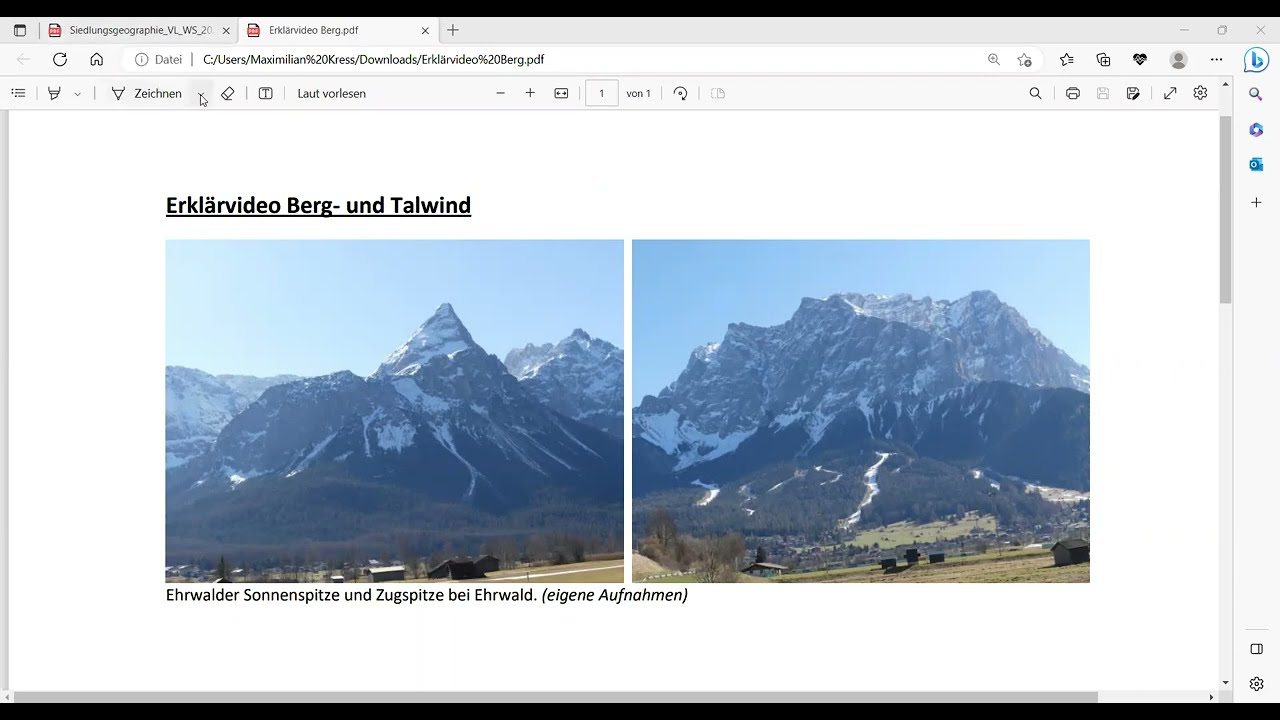
Task: Close the Erklärvideo Berg.pdf tab
Action: click(x=425, y=31)
